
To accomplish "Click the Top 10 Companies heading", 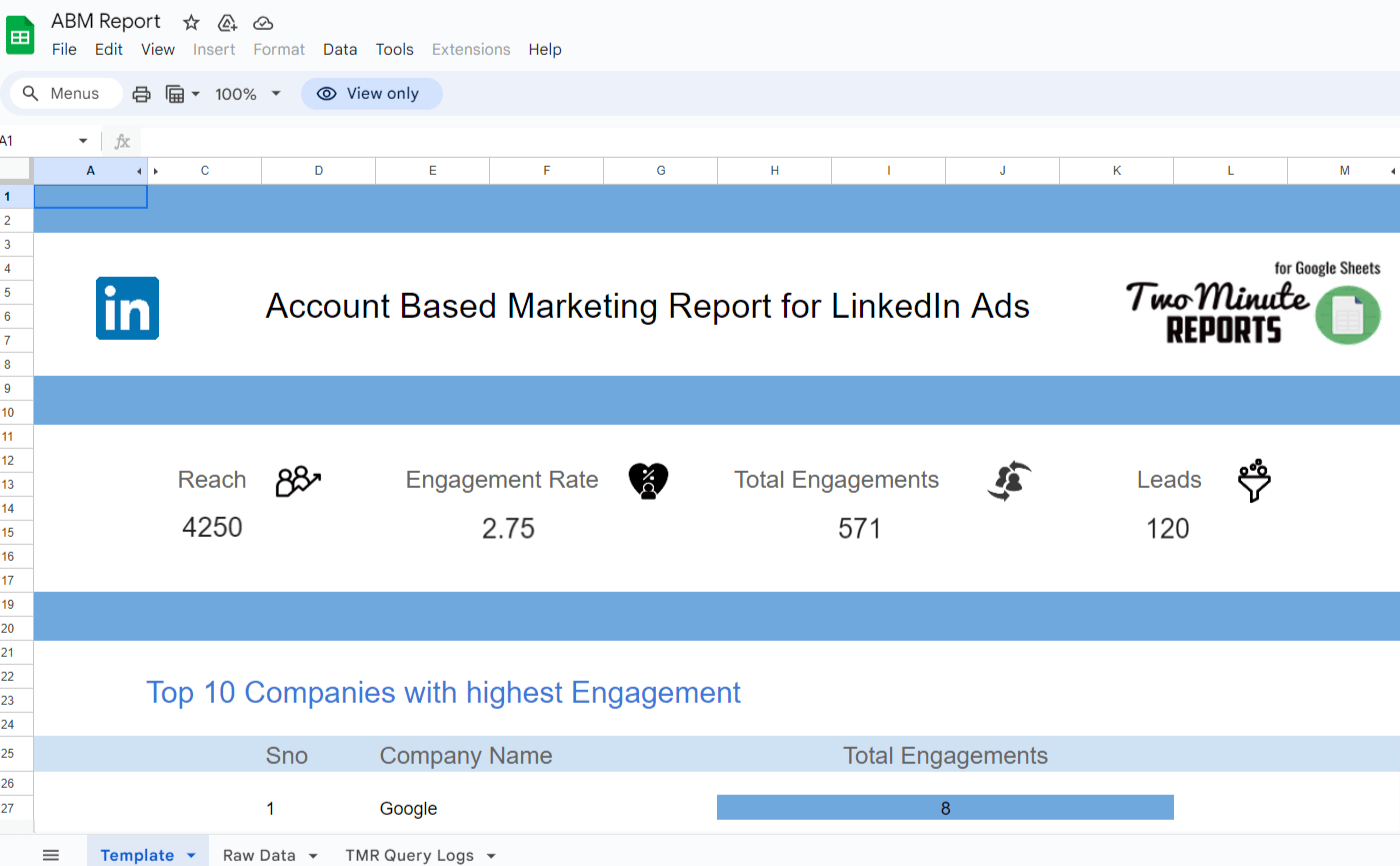I will pyautogui.click(x=444, y=692).
